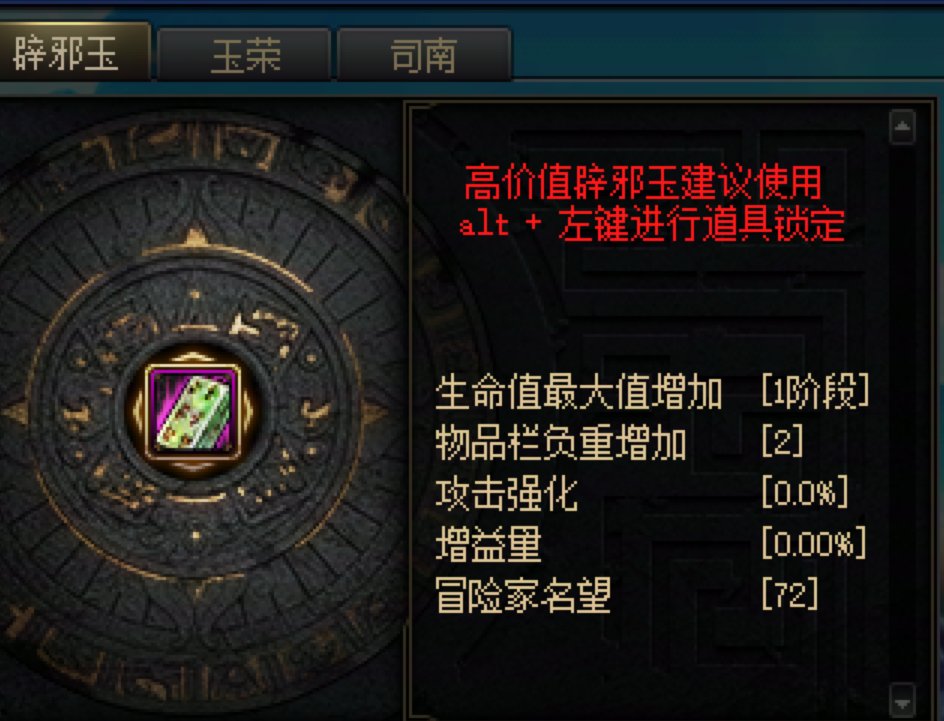Viewport: 944px width, 721px height.
Task: Click the 冒险家名望 attribute label
Action: pyautogui.click(x=524, y=595)
